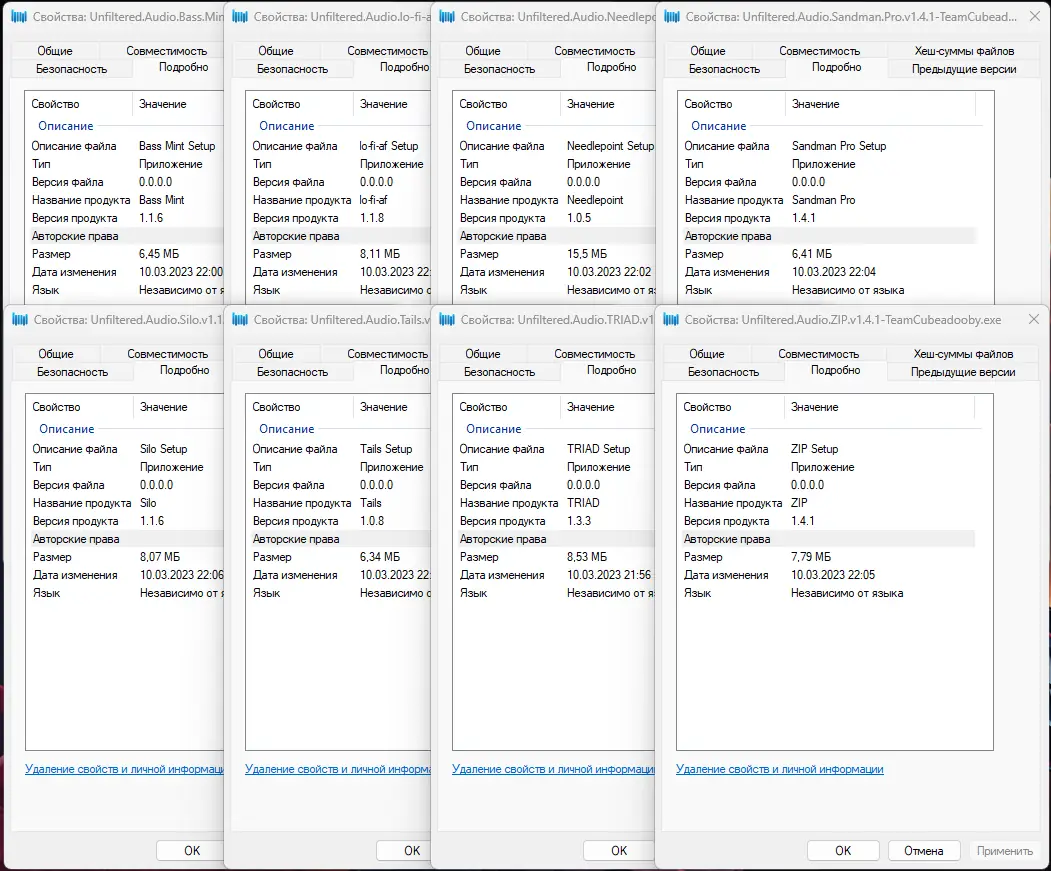
Task: Click Описание group header in ZIP window
Action: click(x=717, y=429)
